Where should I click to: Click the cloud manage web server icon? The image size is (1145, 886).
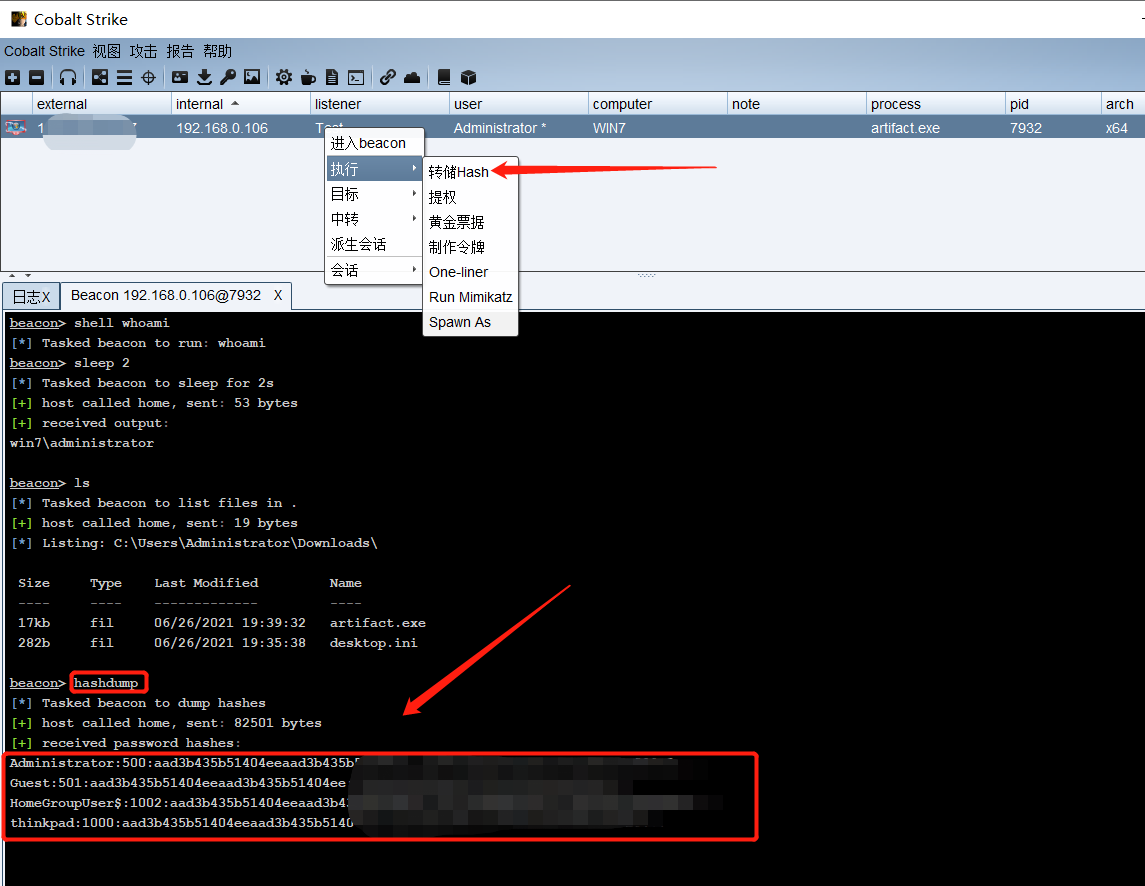(412, 77)
